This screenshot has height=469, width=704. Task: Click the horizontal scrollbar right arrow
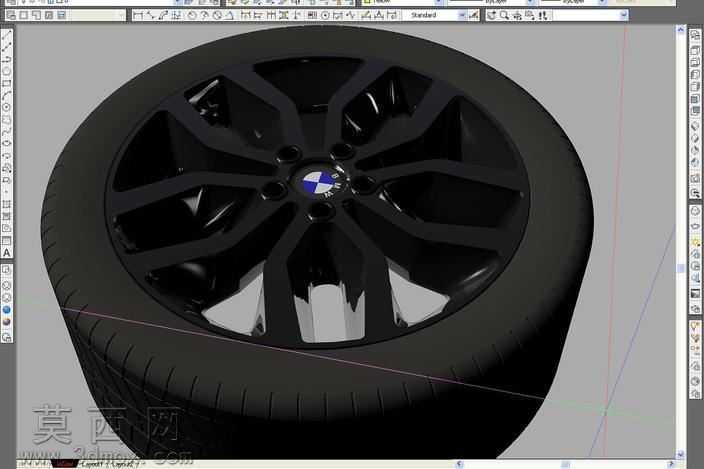(670, 464)
